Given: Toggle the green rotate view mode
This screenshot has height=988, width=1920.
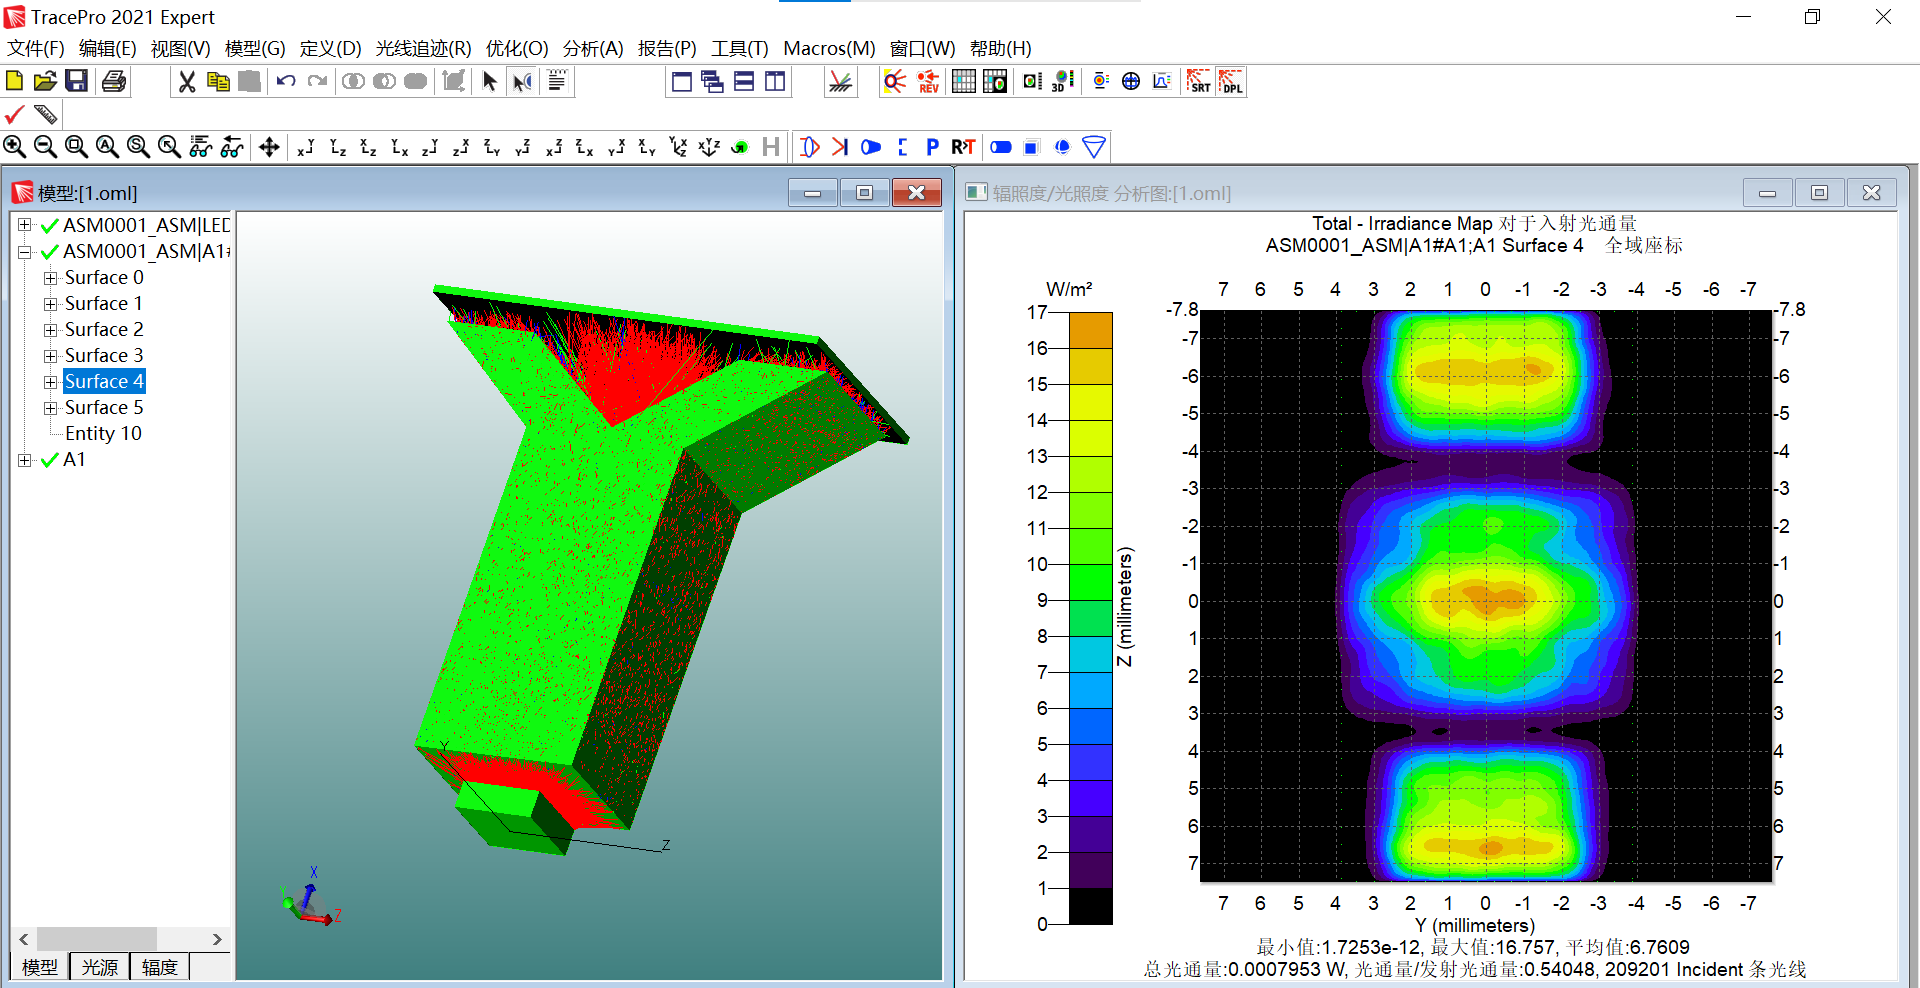Looking at the screenshot, I should pyautogui.click(x=740, y=147).
